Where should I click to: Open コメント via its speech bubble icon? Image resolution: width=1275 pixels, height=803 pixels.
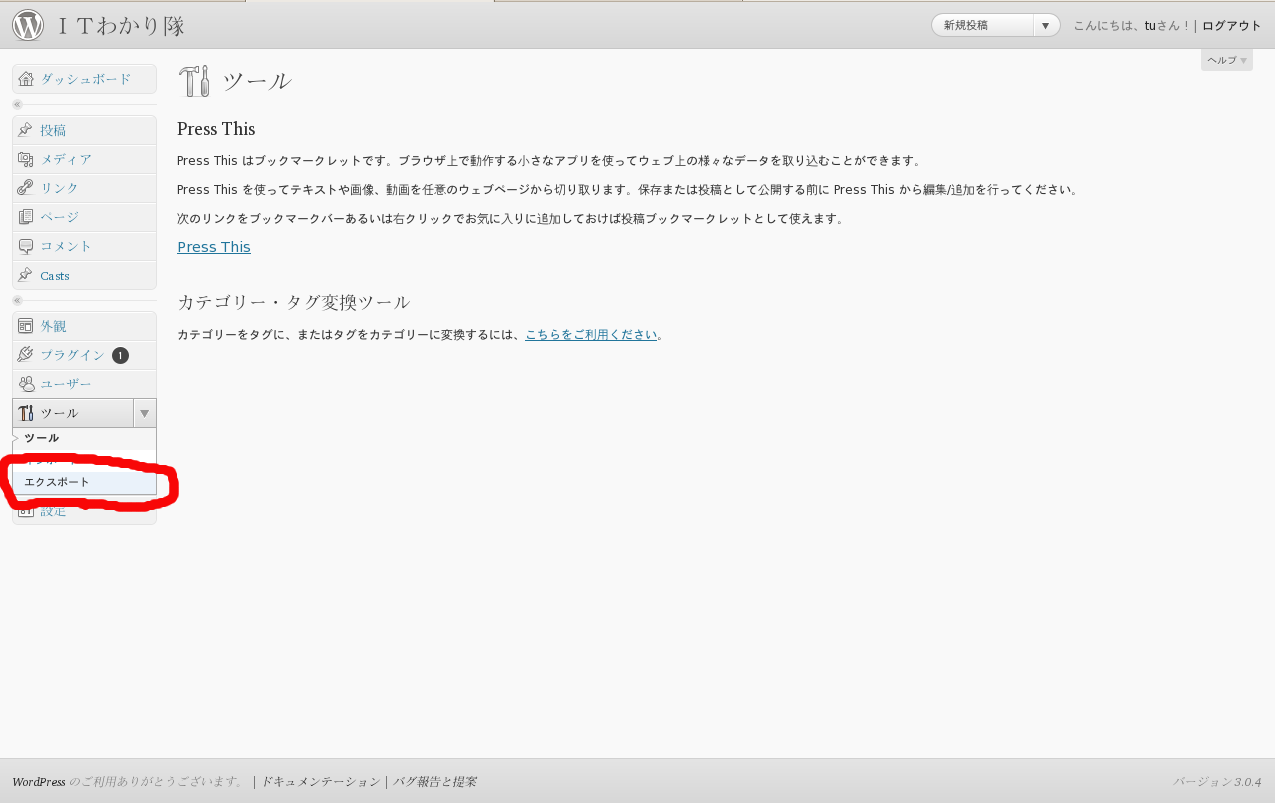(26, 246)
